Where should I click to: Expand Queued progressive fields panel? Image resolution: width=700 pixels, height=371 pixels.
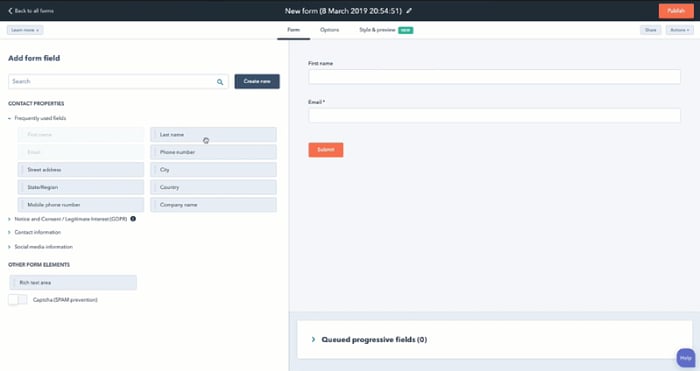click(x=369, y=339)
